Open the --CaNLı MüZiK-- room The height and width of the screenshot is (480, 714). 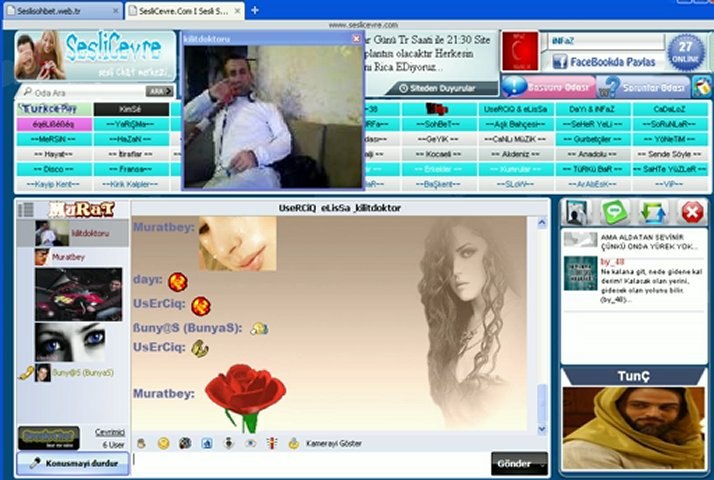pyautogui.click(x=515, y=139)
